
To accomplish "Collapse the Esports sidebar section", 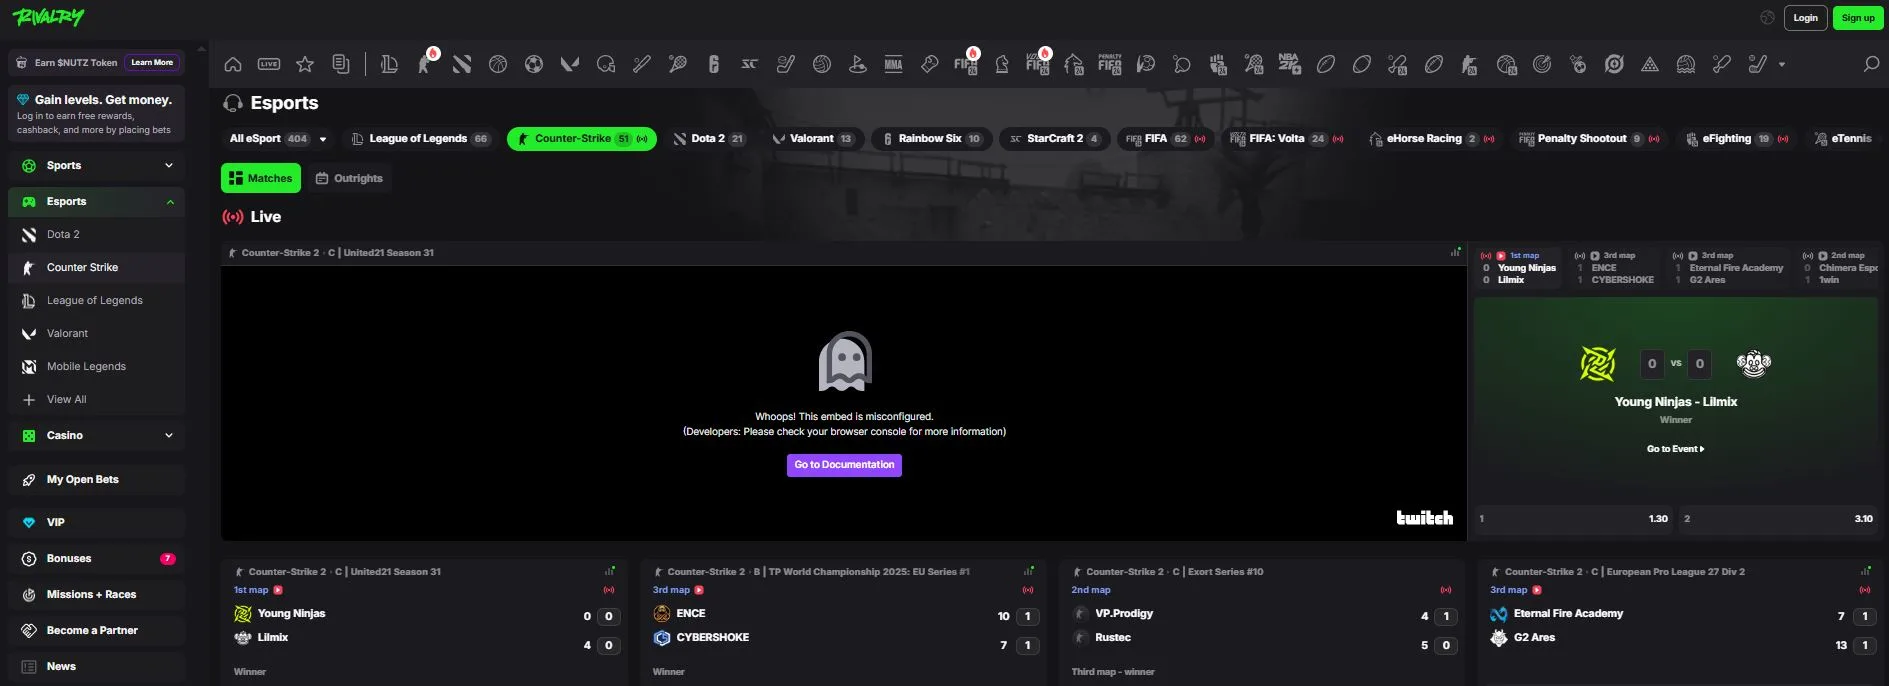I will [x=169, y=202].
